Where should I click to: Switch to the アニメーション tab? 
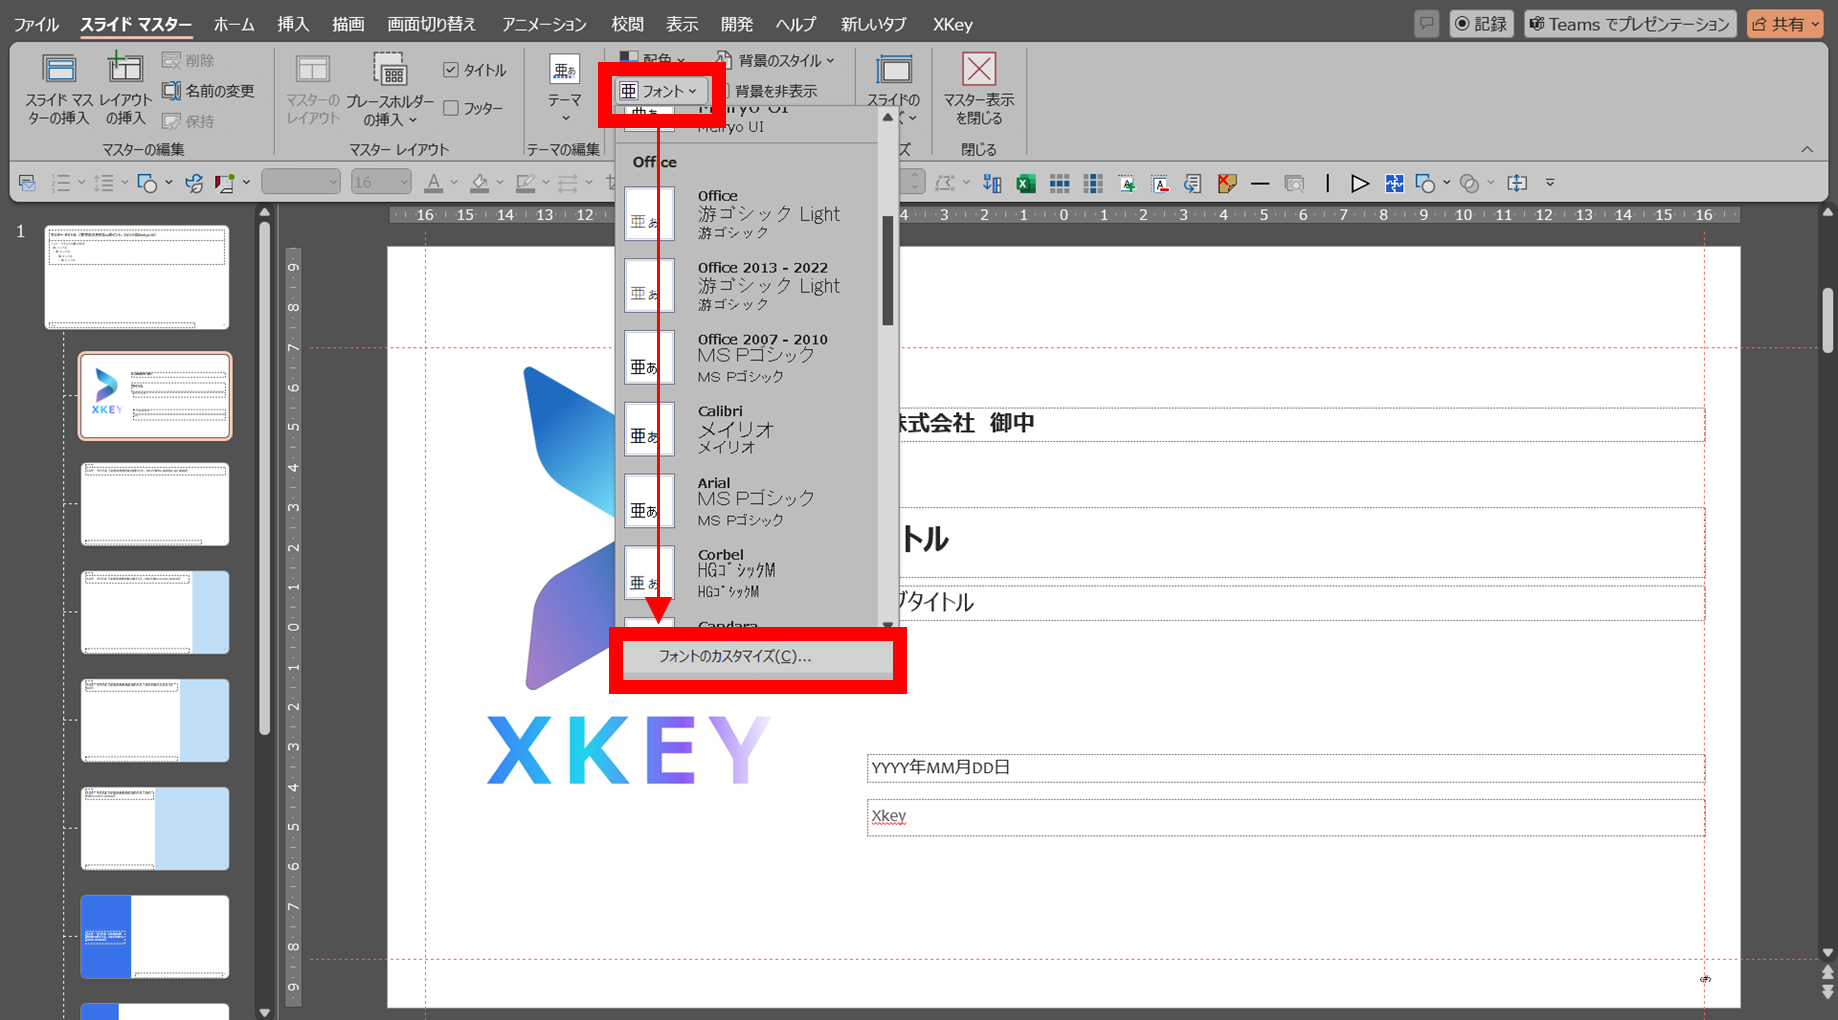[x=544, y=24]
